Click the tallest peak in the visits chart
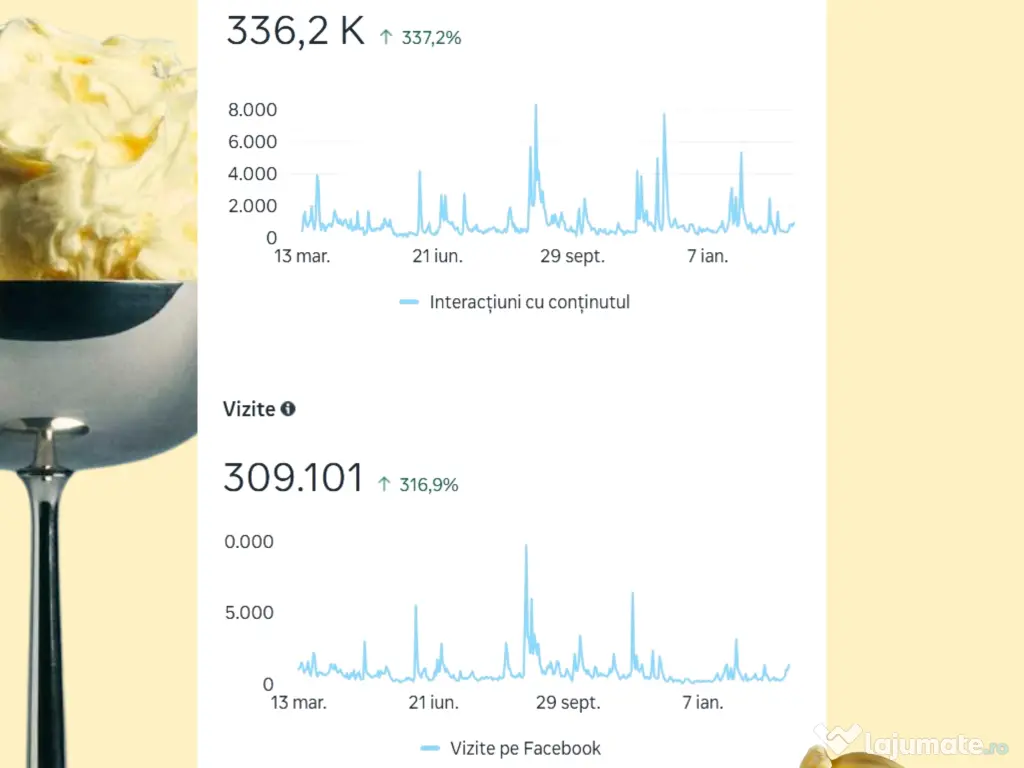The height and width of the screenshot is (768, 1024). click(526, 547)
